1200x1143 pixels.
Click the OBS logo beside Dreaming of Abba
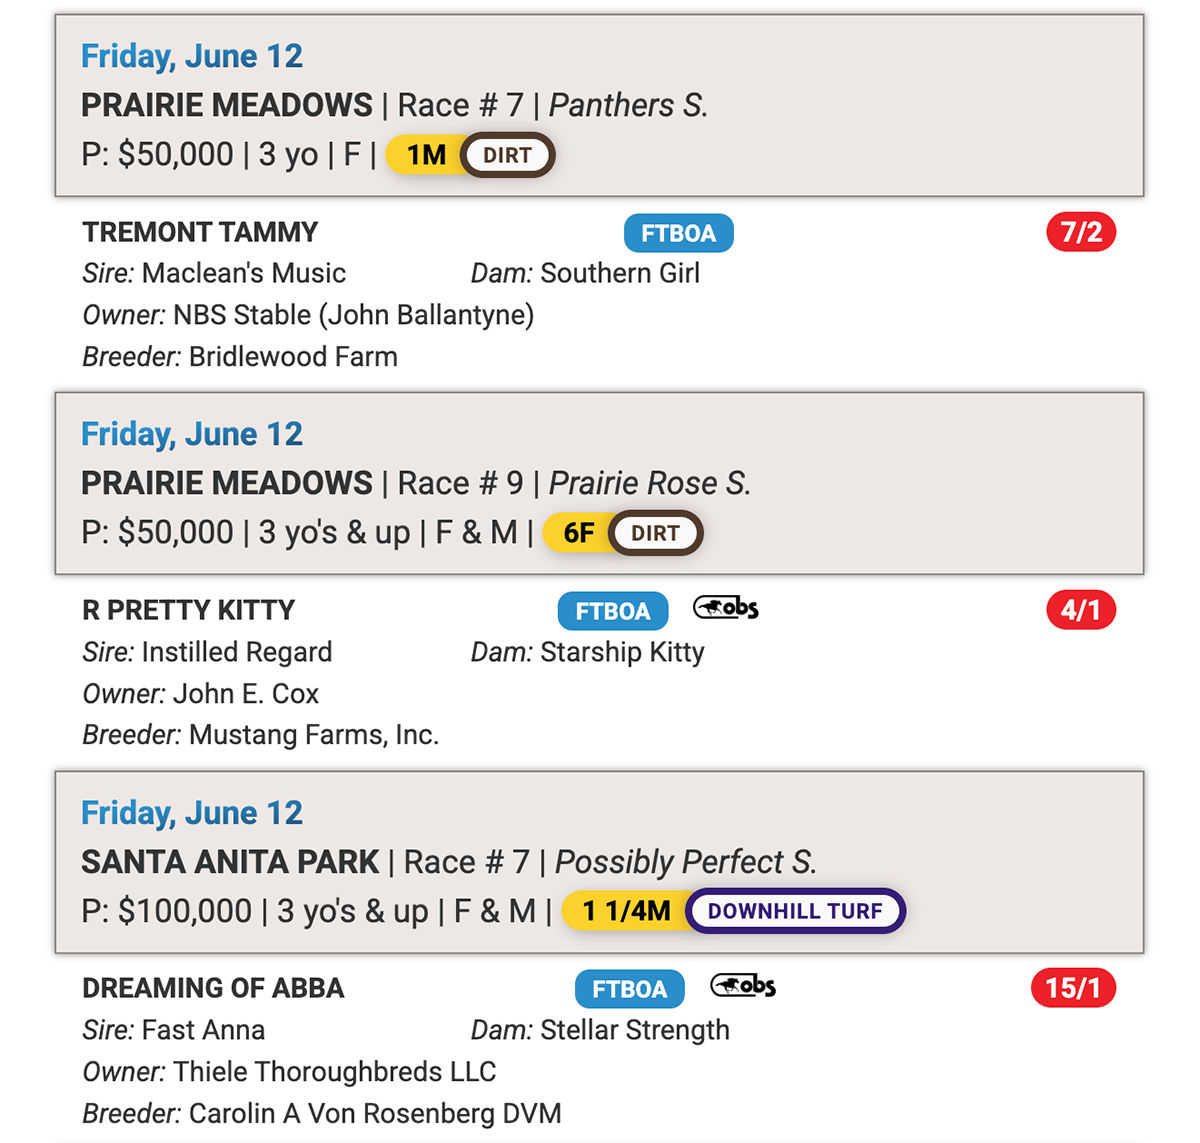tap(743, 986)
